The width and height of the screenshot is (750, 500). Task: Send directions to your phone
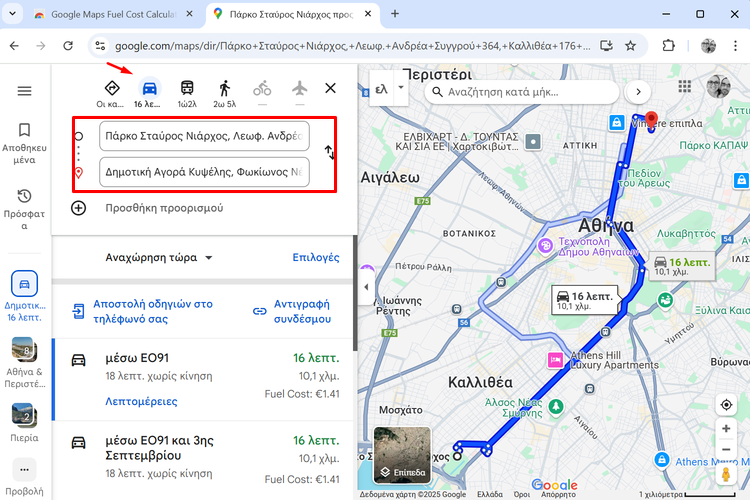[142, 311]
